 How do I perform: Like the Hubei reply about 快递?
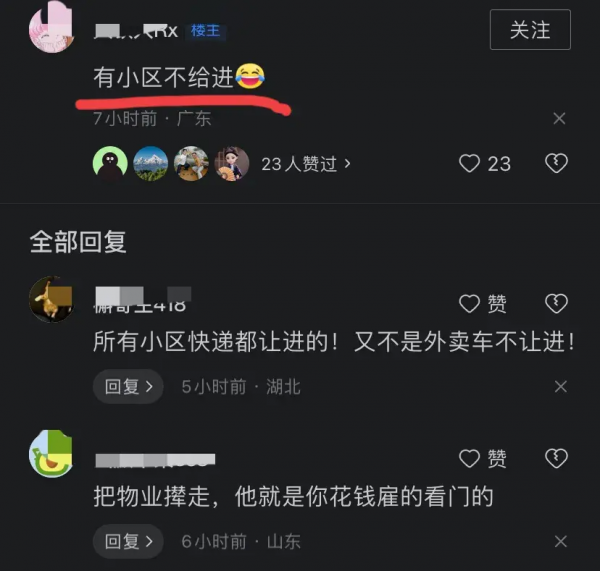click(x=483, y=304)
